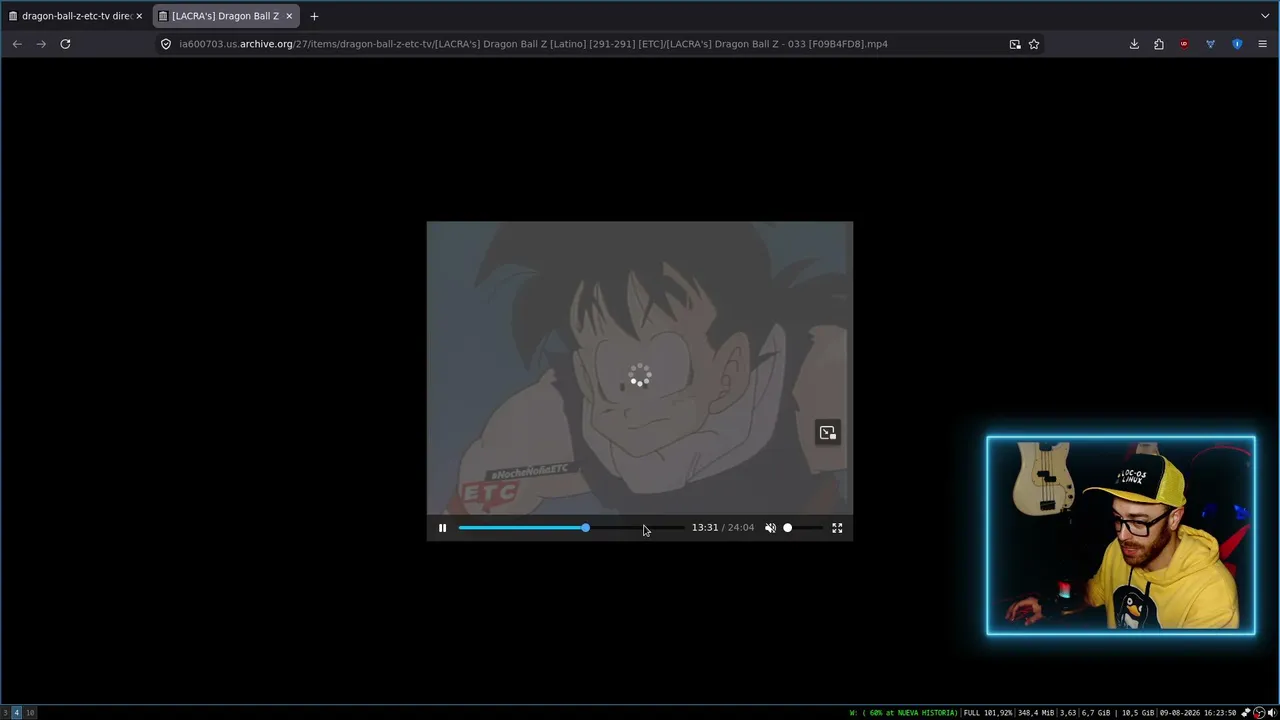Image resolution: width=1280 pixels, height=720 pixels.
Task: Unmute the video audio
Action: pyautogui.click(x=770, y=528)
